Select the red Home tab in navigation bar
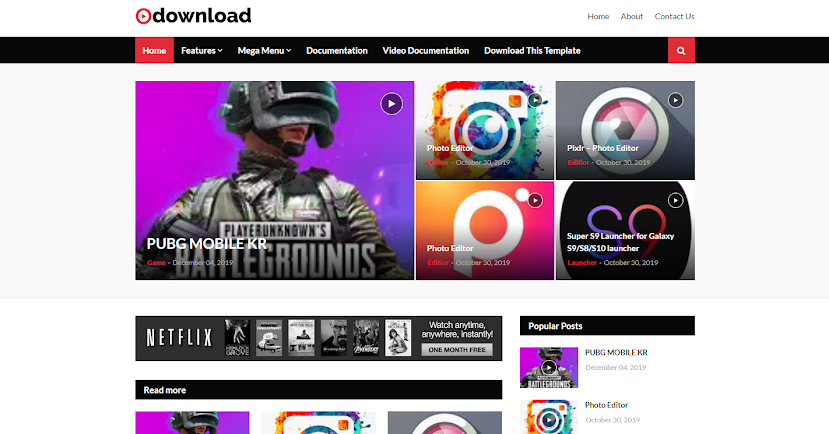This screenshot has height=434, width=829. [x=154, y=51]
